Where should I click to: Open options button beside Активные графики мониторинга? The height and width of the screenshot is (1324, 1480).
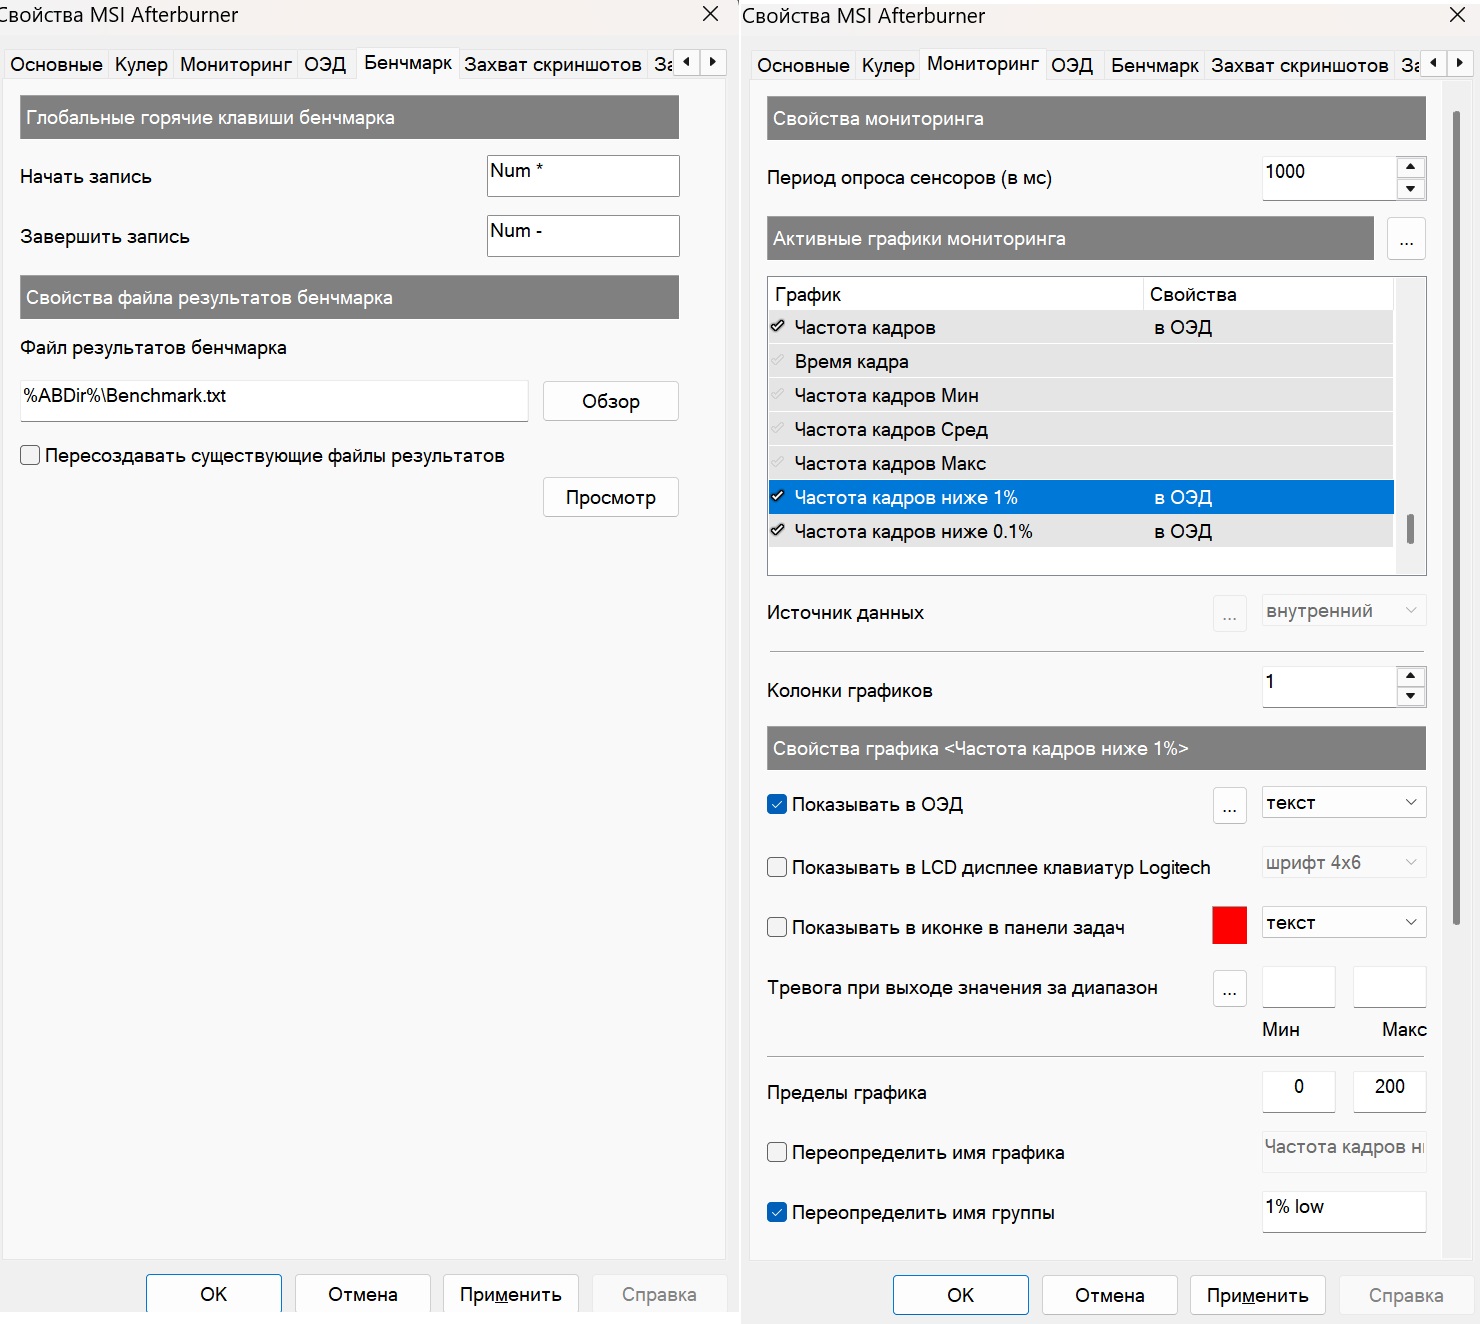click(x=1406, y=239)
